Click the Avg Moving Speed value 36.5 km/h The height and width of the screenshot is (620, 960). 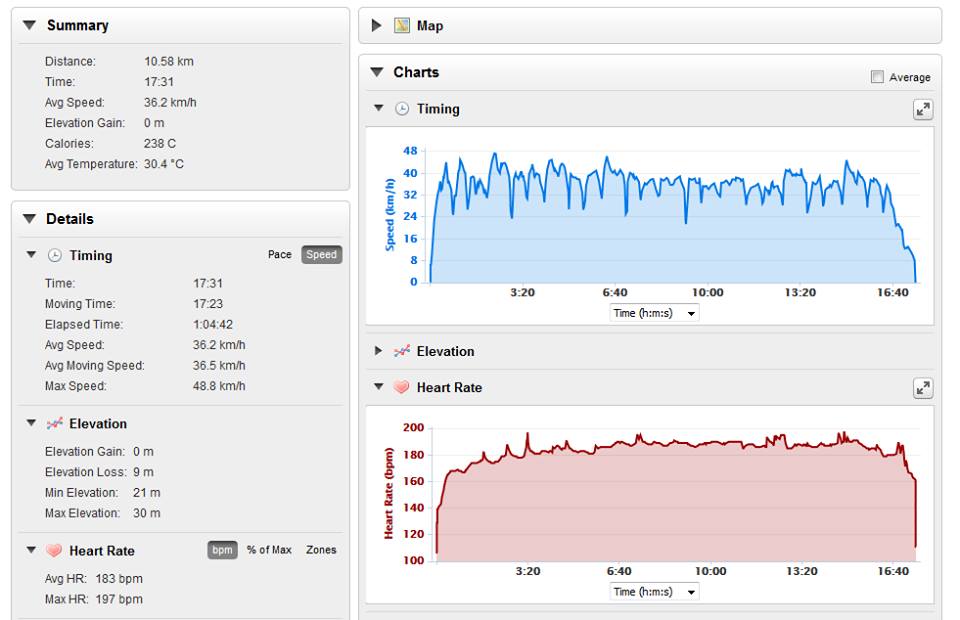tap(219, 365)
